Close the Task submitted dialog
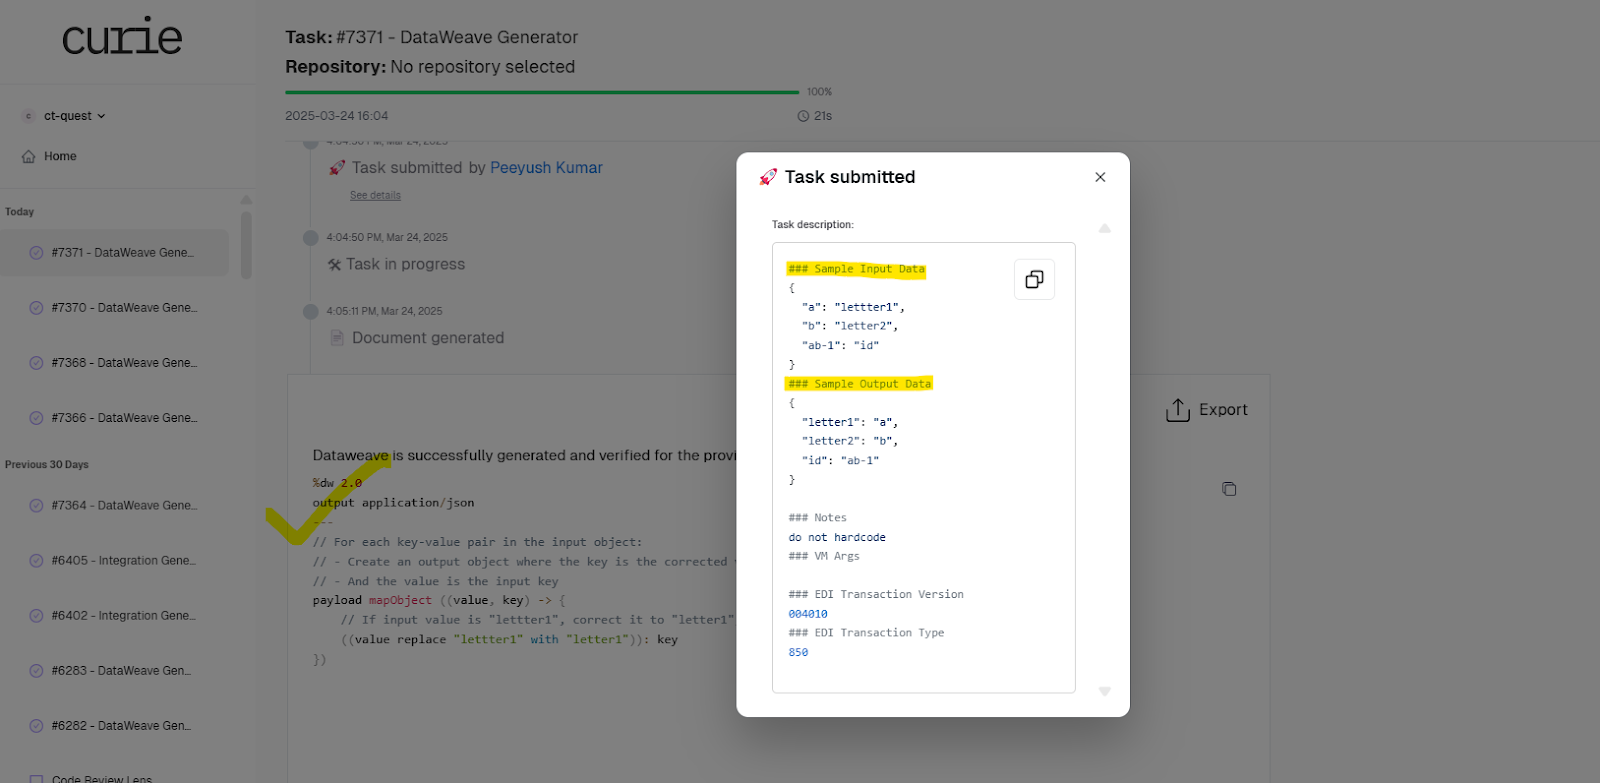 tap(1100, 177)
